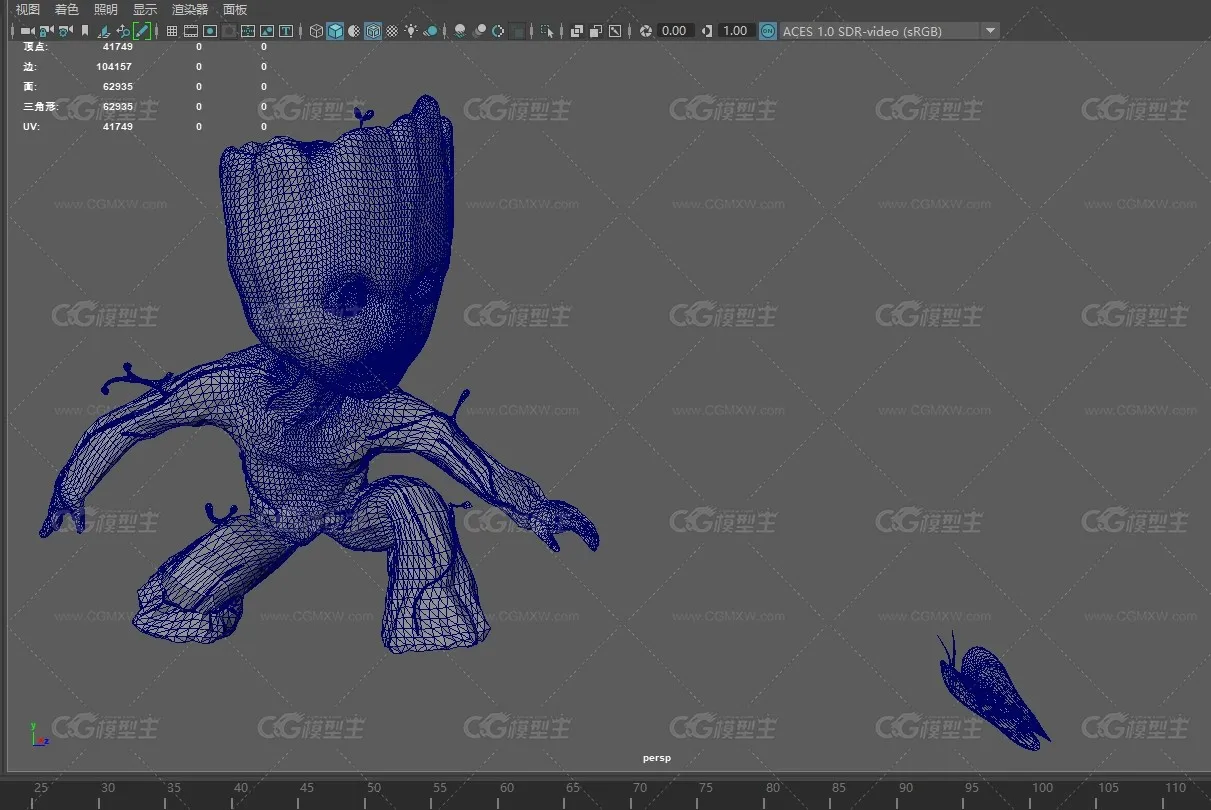The height and width of the screenshot is (810, 1211).
Task: Click the Motion Blur icon
Action: click(479, 31)
